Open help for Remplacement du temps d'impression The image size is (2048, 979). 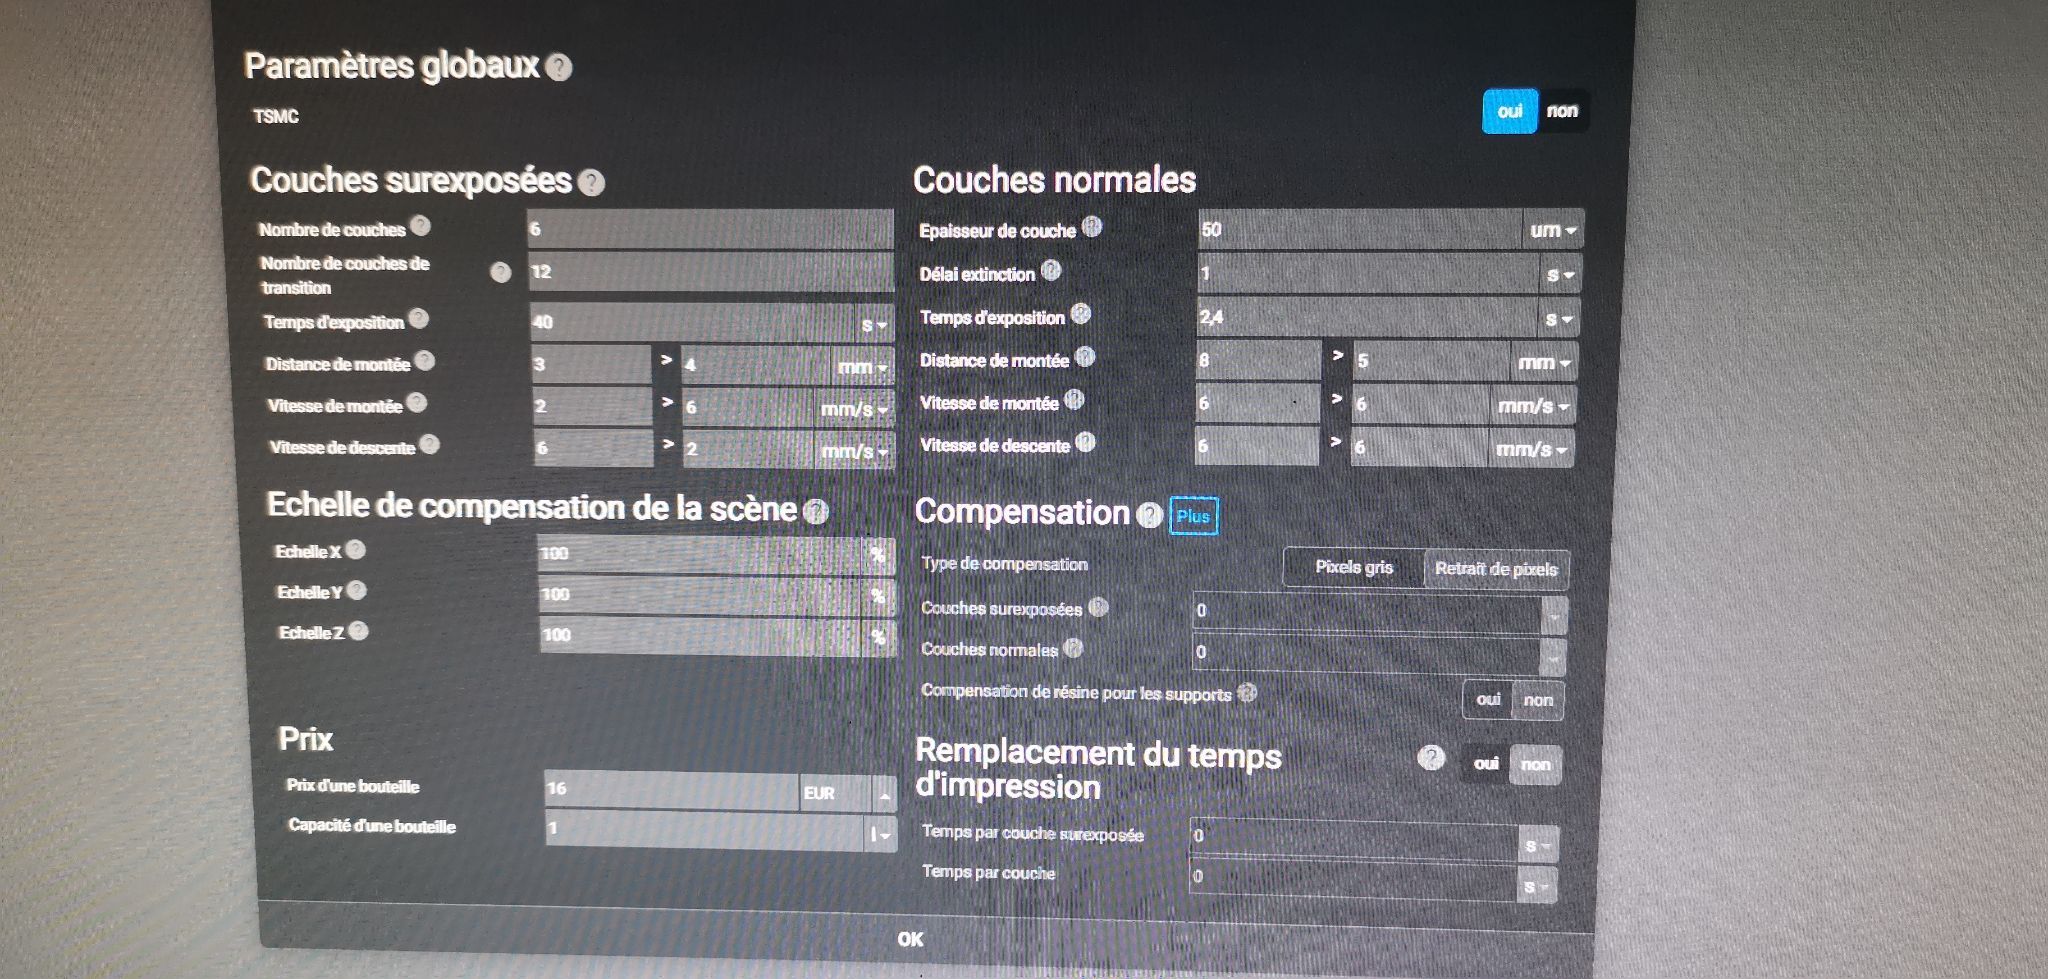(1432, 758)
